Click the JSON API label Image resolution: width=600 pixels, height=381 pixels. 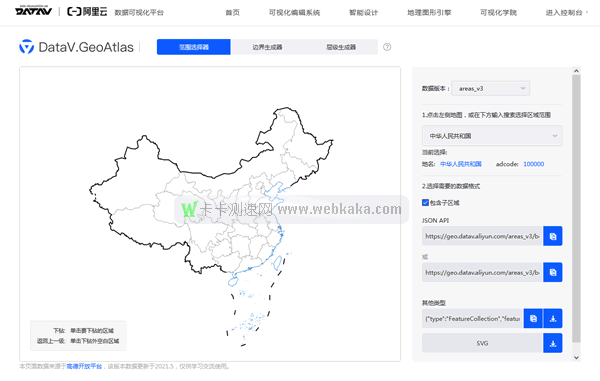(x=435, y=220)
